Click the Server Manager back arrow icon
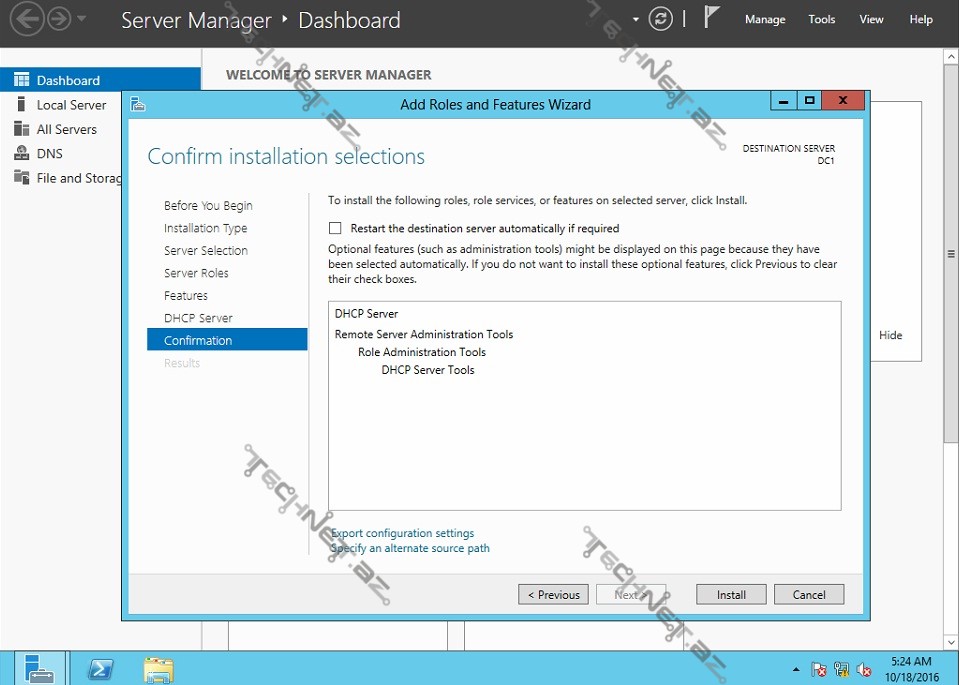 [x=26, y=19]
